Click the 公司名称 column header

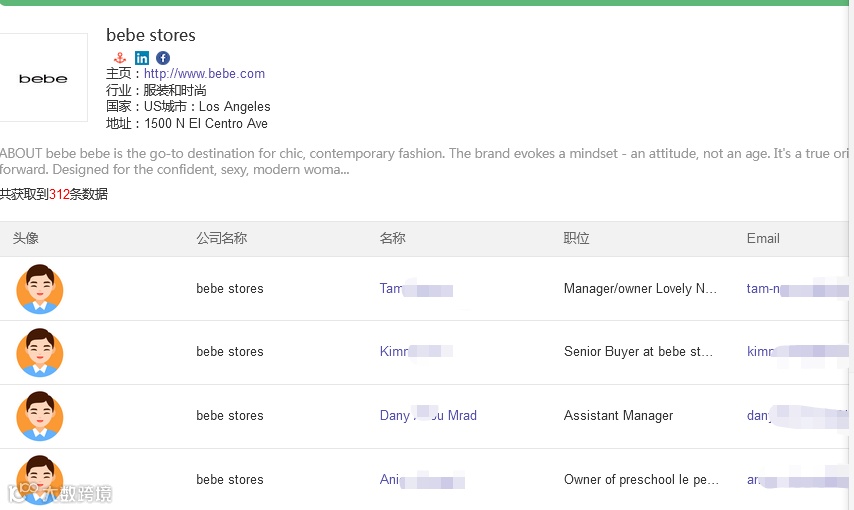click(x=221, y=239)
